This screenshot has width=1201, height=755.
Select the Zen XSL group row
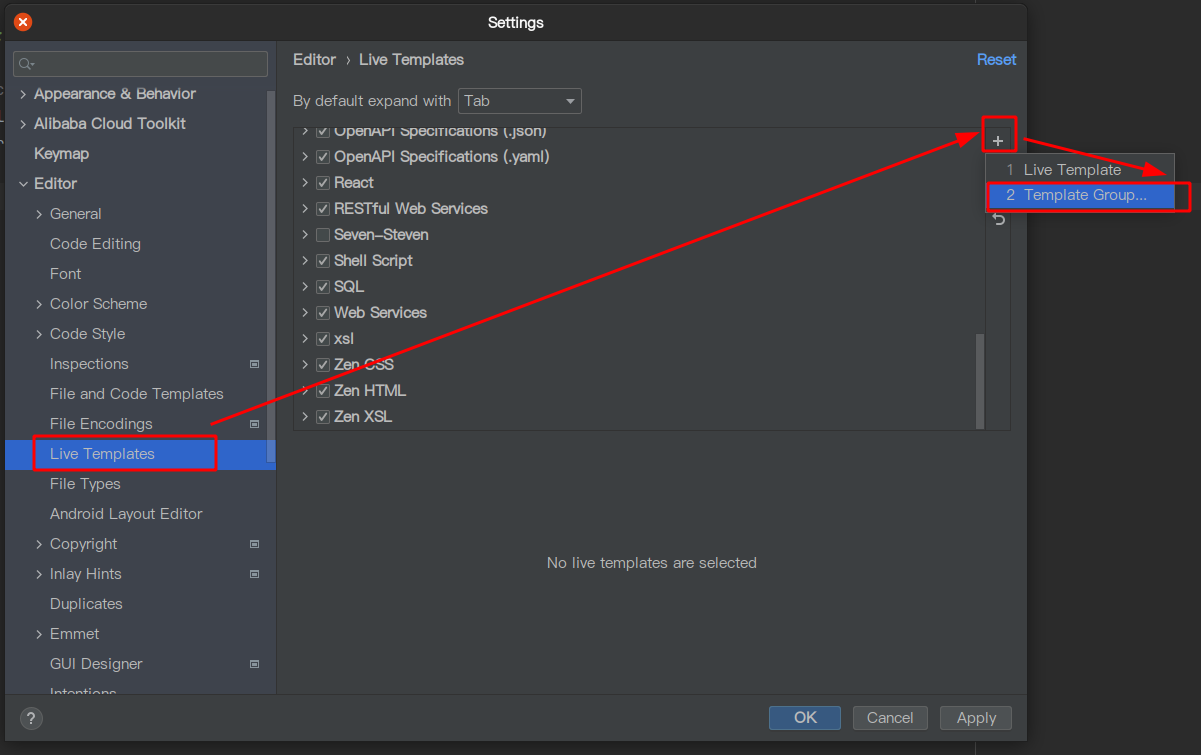click(x=640, y=417)
